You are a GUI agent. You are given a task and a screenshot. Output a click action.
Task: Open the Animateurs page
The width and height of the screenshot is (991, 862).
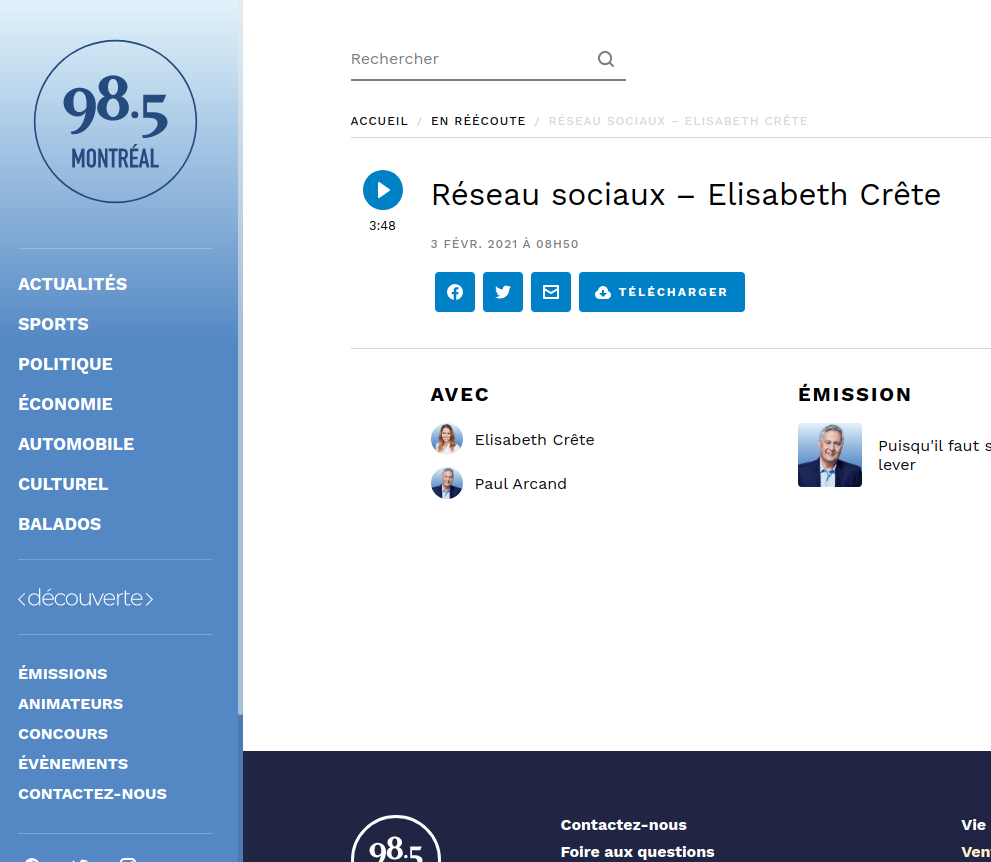coord(70,704)
